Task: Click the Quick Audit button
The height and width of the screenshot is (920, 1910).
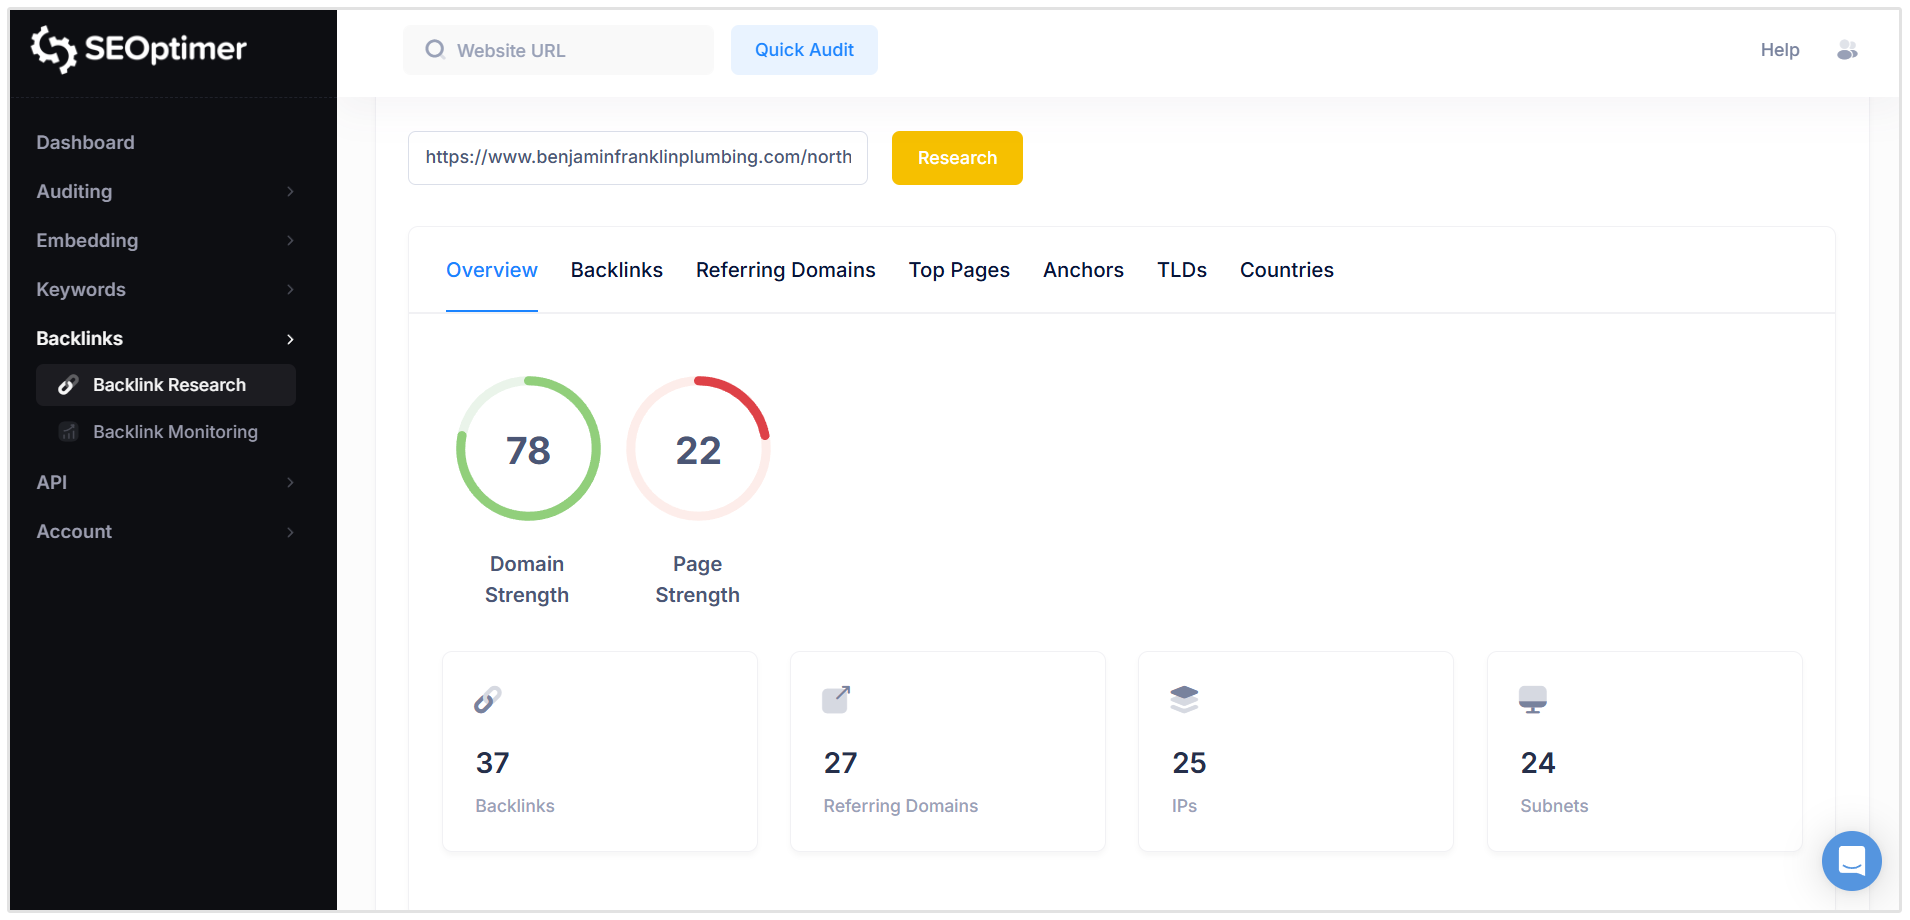Action: pyautogui.click(x=804, y=49)
